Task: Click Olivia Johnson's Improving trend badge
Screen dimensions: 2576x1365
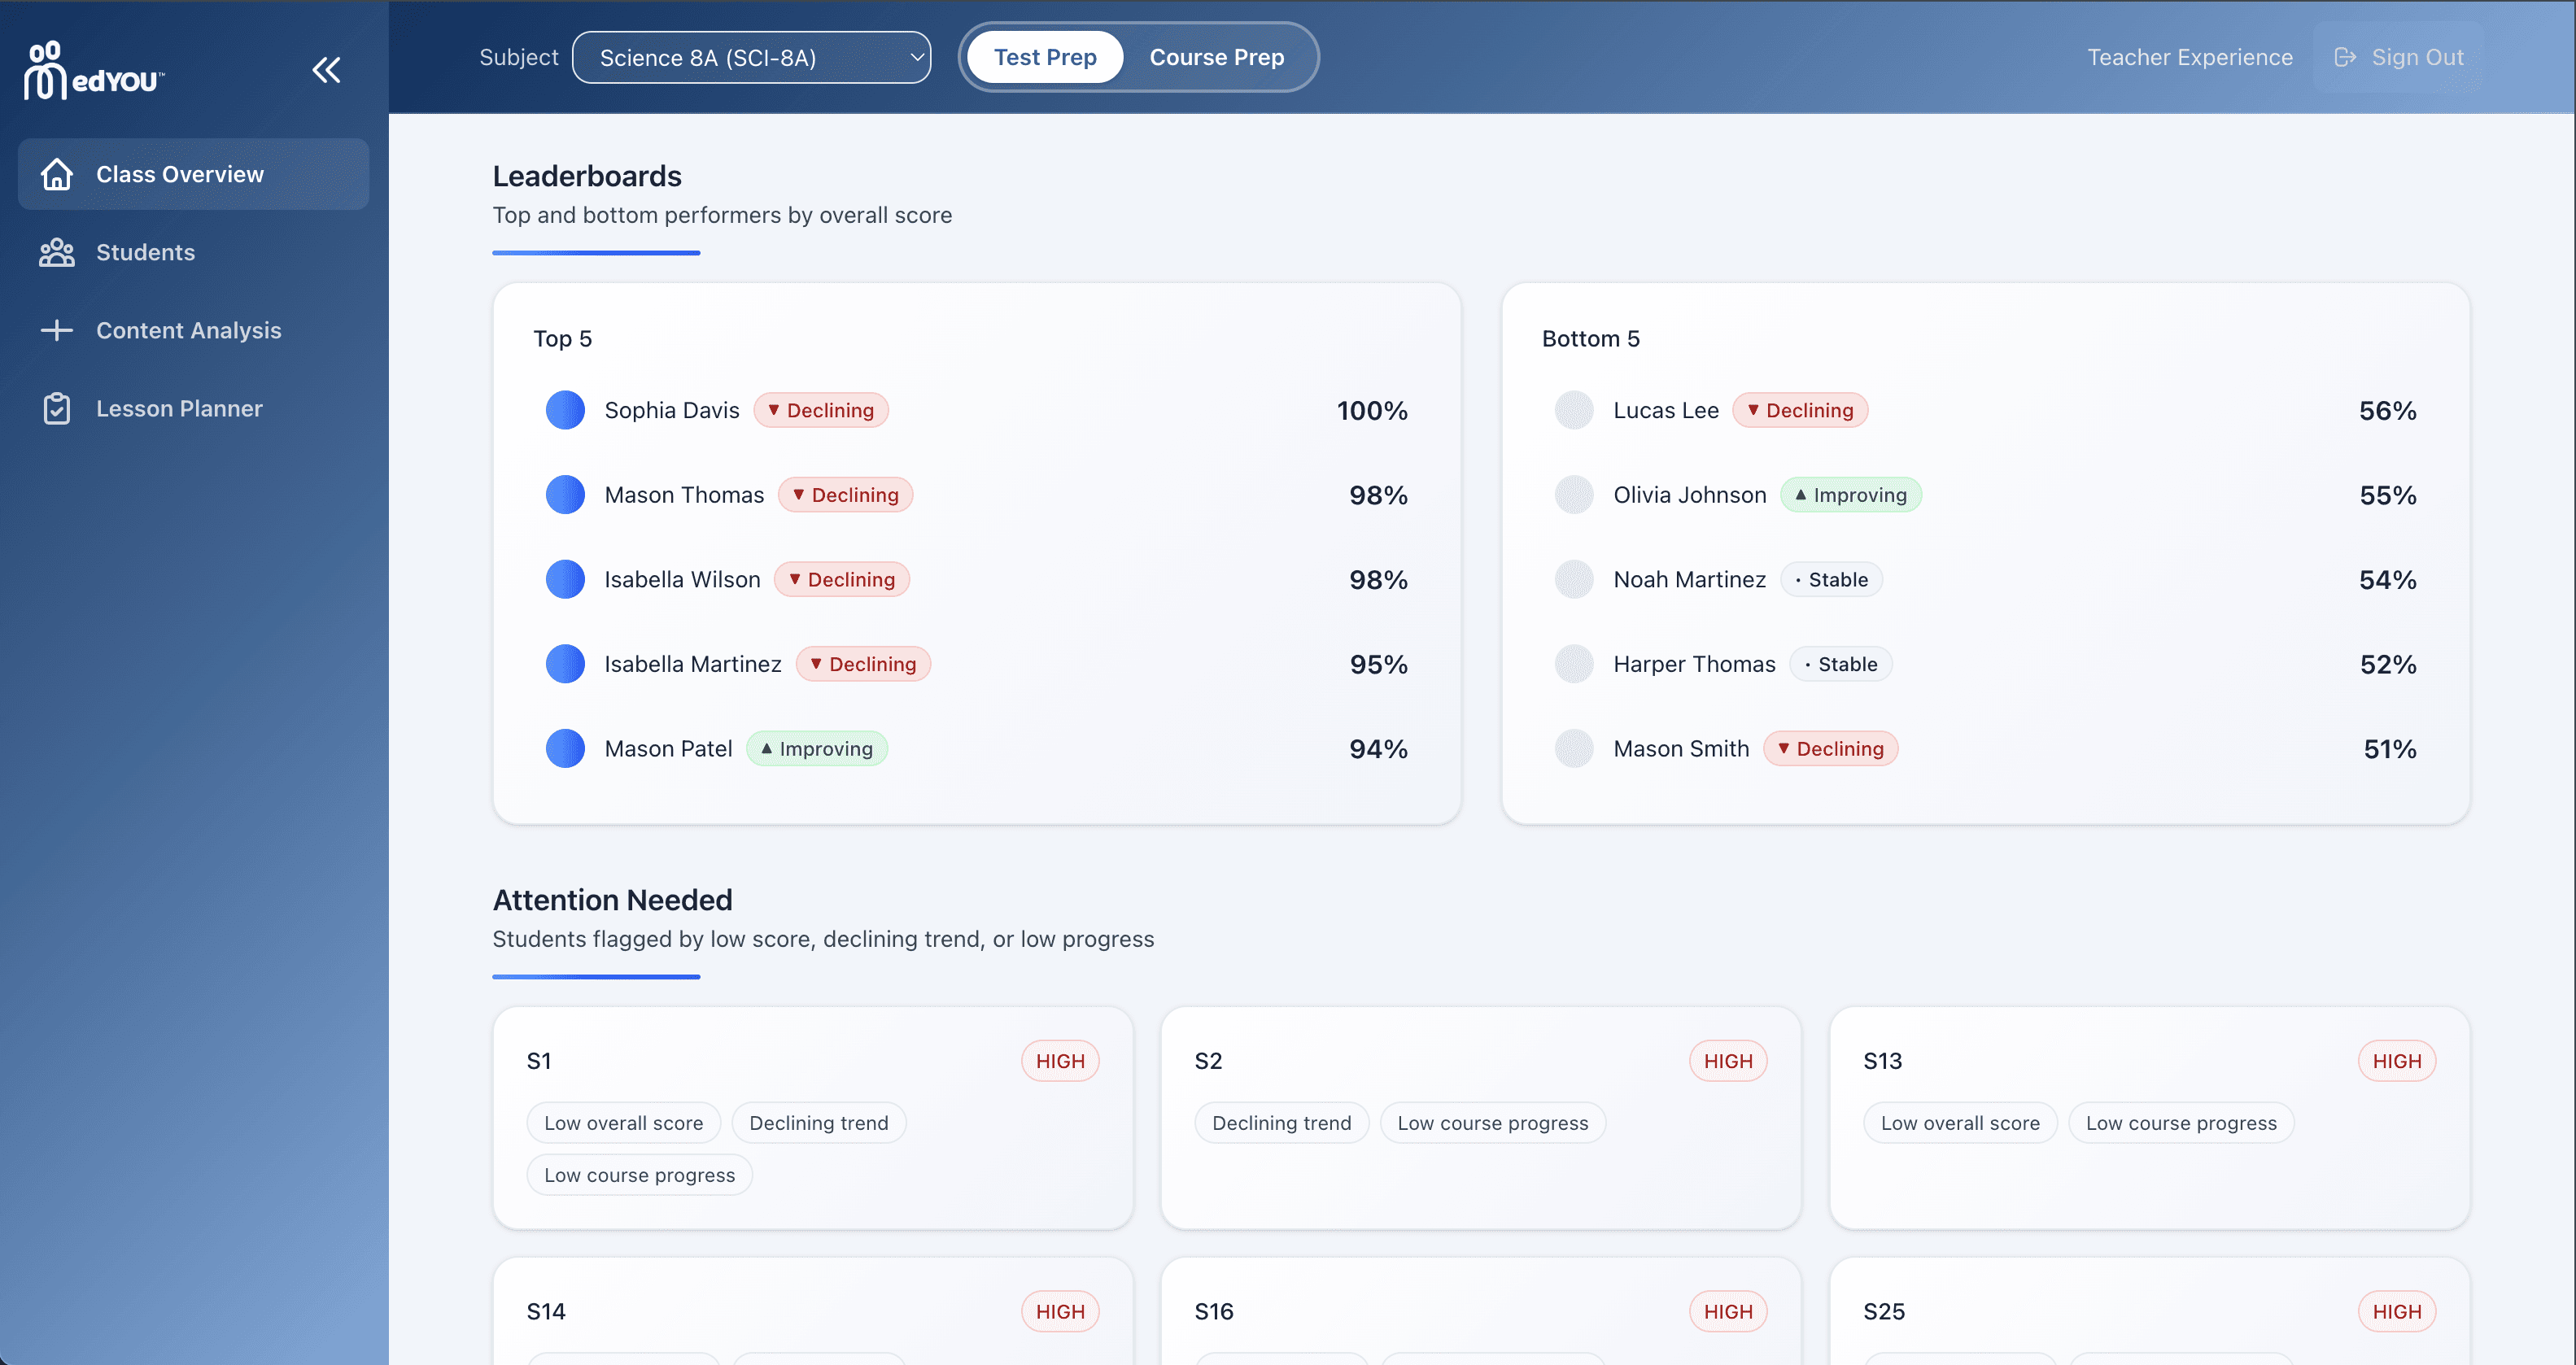Action: 1850,495
